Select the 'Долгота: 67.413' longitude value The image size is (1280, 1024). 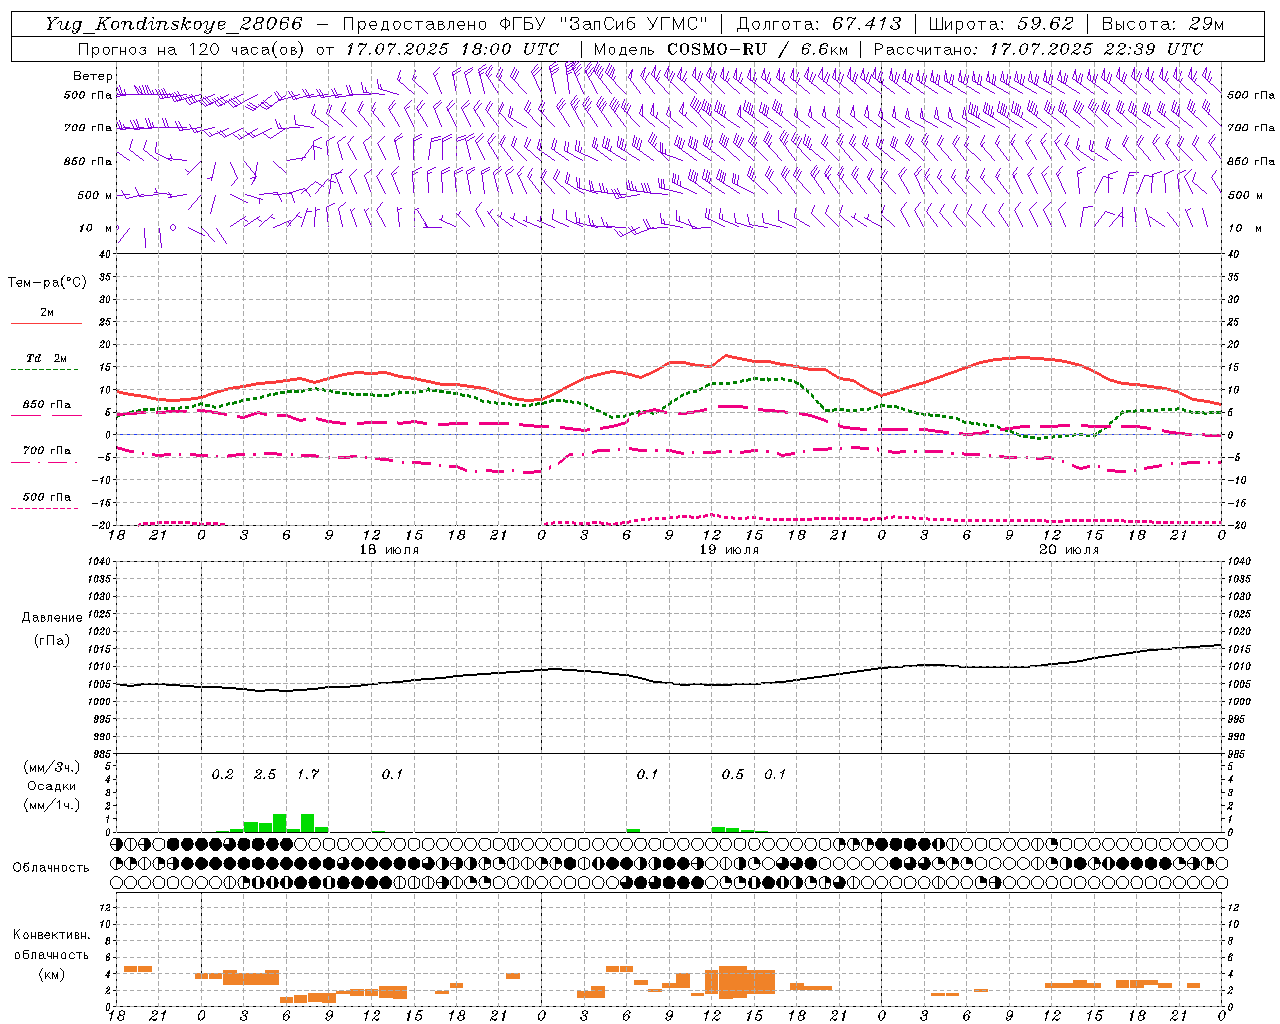point(819,24)
